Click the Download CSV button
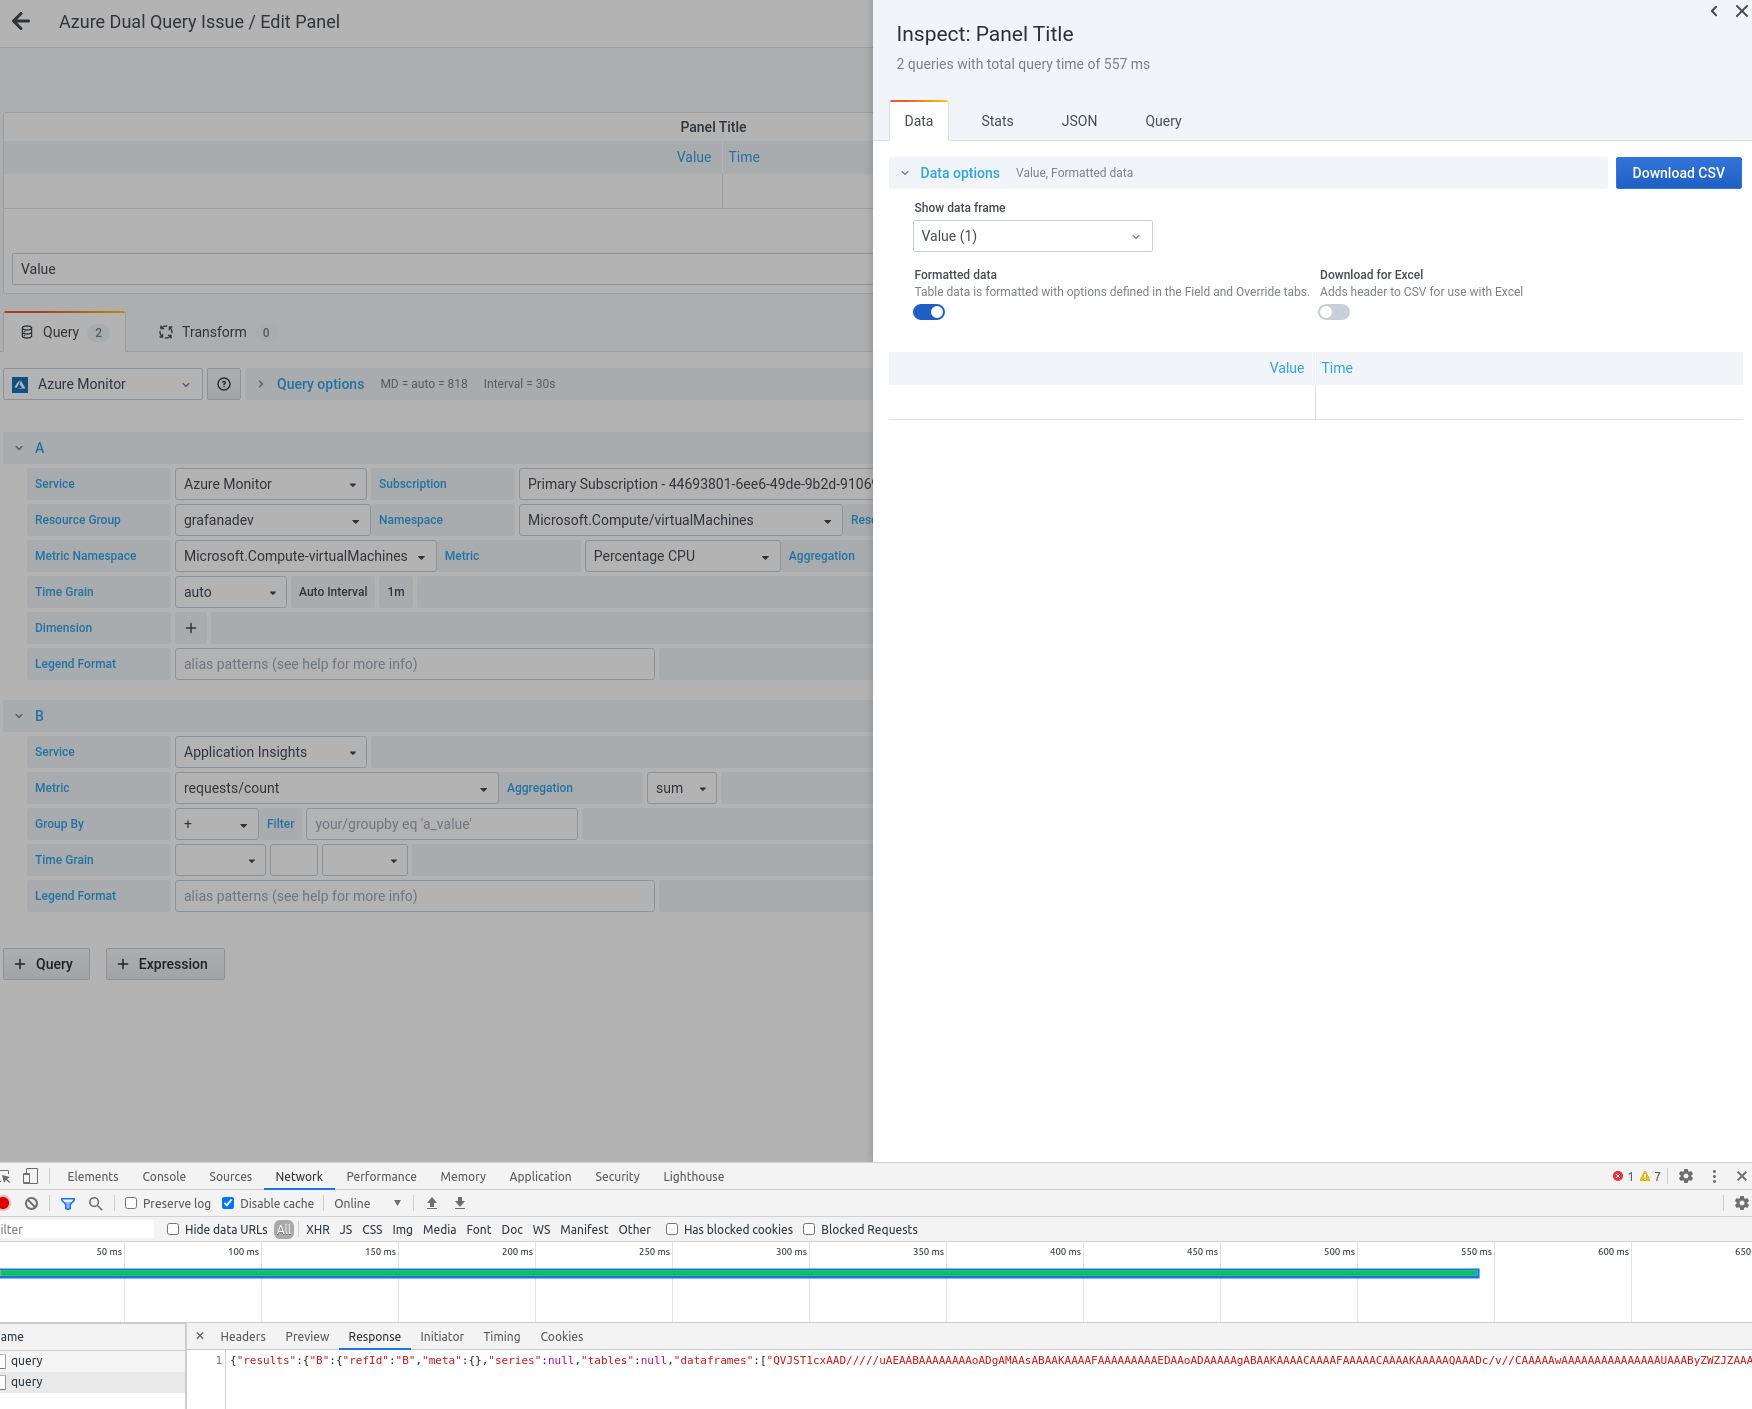Screen dimensions: 1752x1409 [x=1678, y=173]
